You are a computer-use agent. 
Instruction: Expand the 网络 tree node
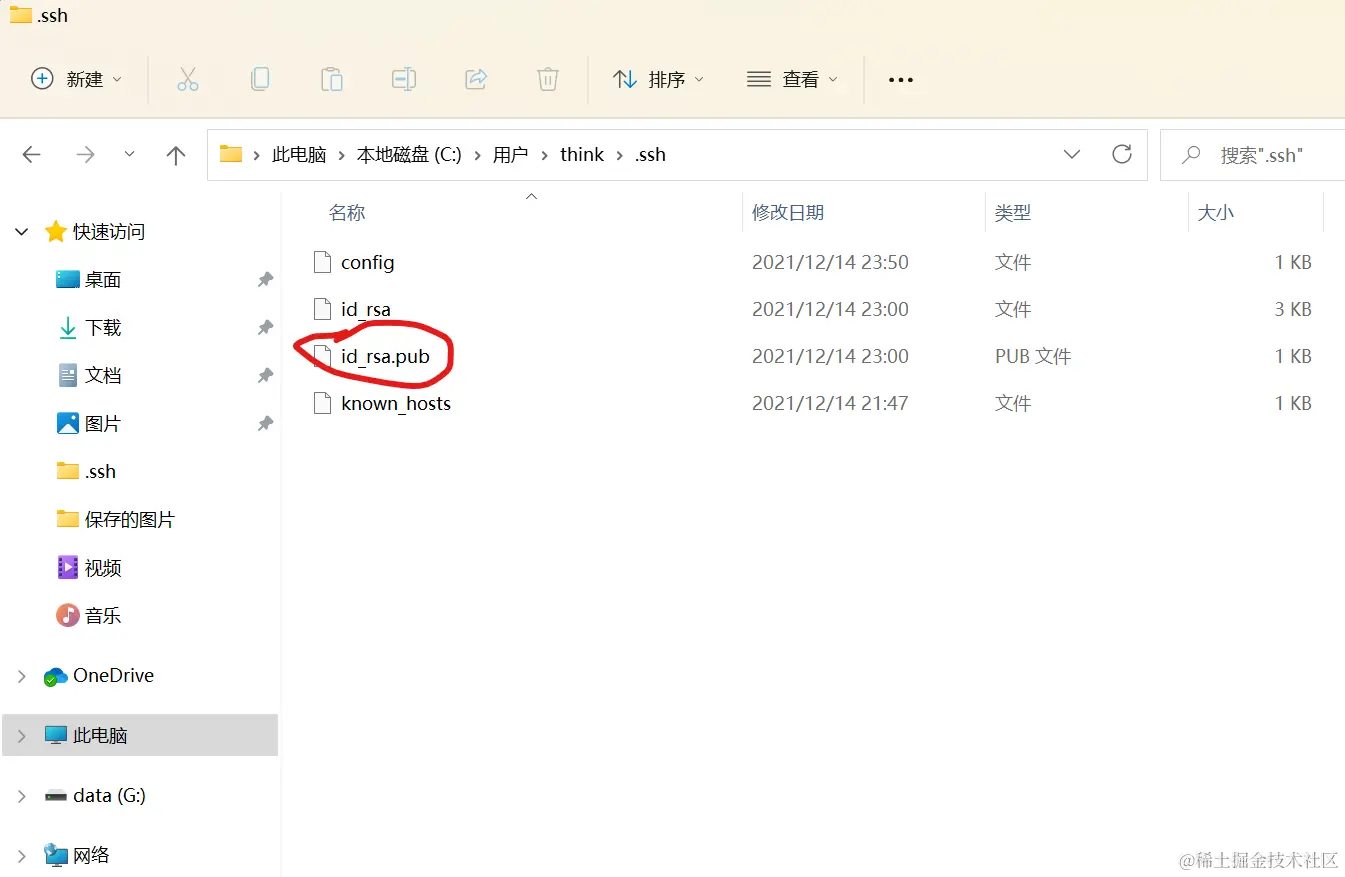(21, 855)
